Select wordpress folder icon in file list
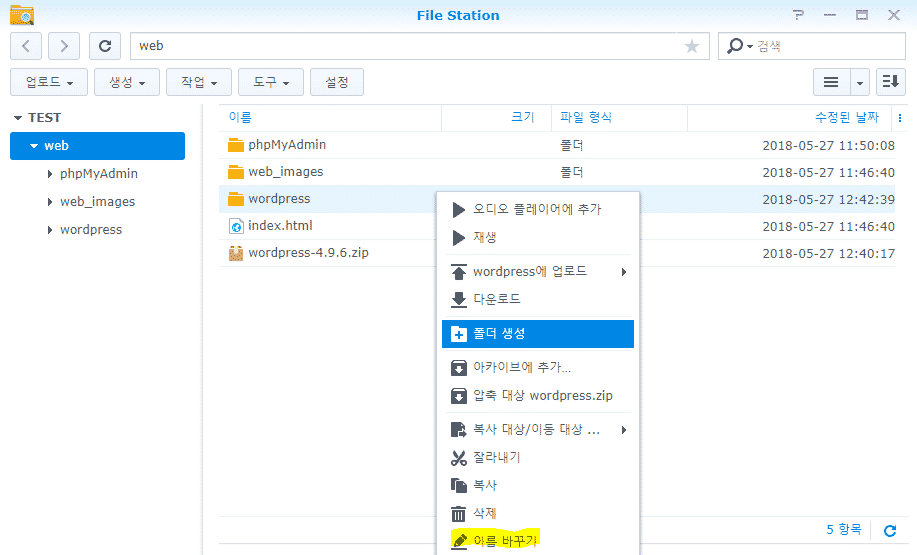 coord(236,199)
